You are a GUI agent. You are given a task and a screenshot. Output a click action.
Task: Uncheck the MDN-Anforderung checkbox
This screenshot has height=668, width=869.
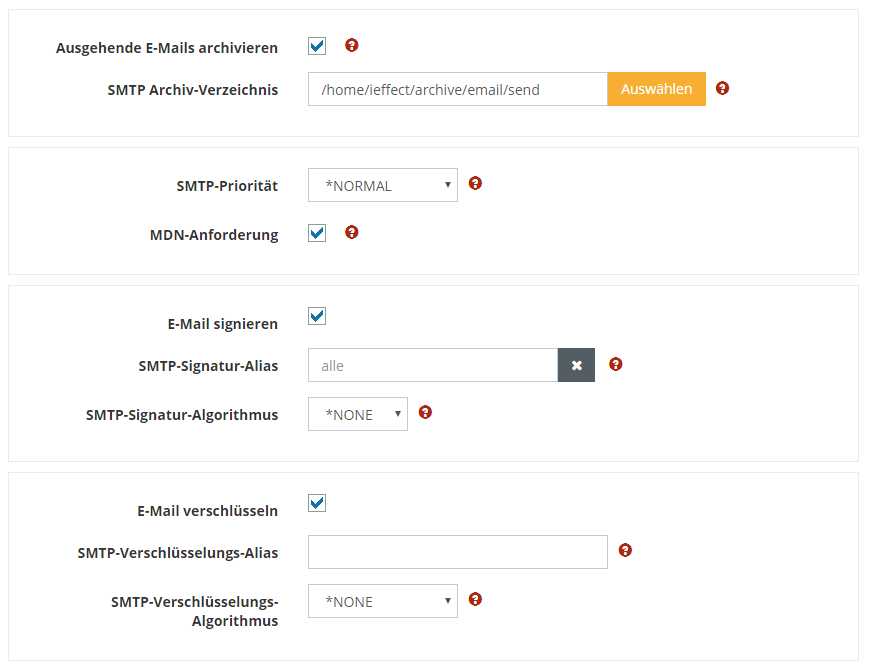[317, 233]
